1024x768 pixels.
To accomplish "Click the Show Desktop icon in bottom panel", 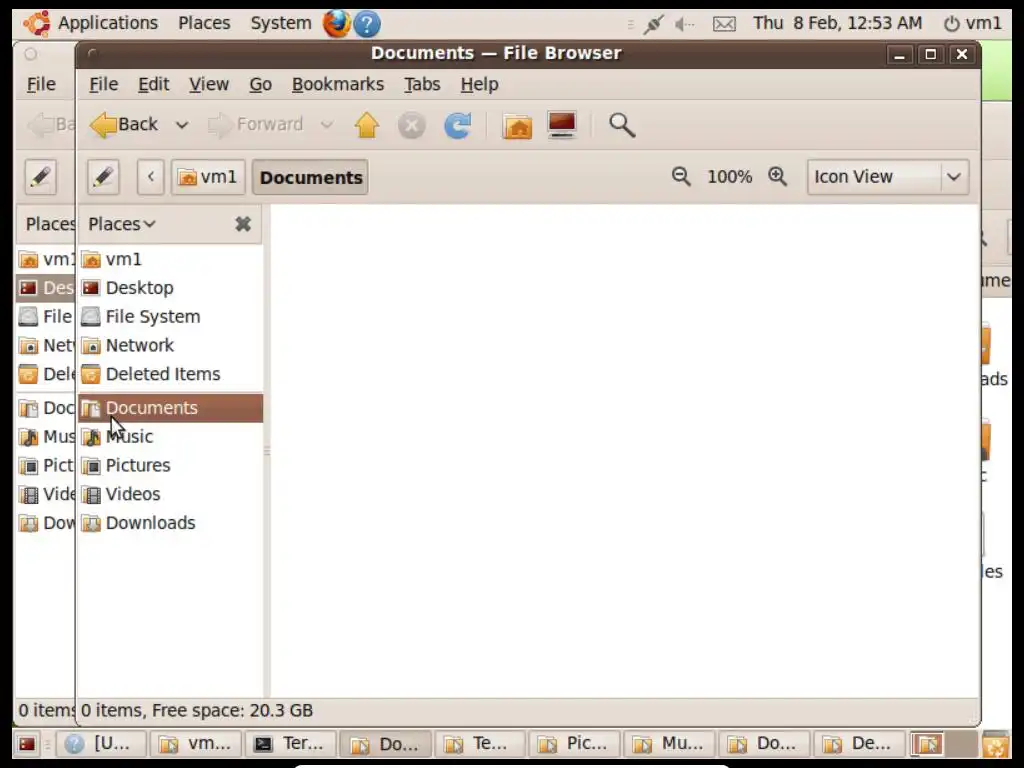I will tap(27, 744).
